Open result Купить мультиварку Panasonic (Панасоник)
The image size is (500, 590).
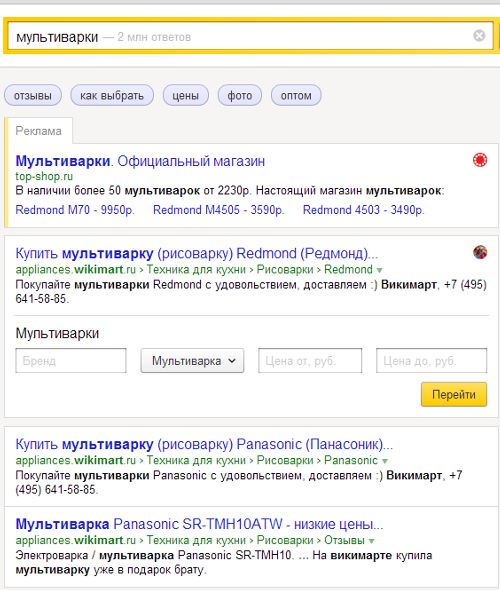tap(204, 444)
